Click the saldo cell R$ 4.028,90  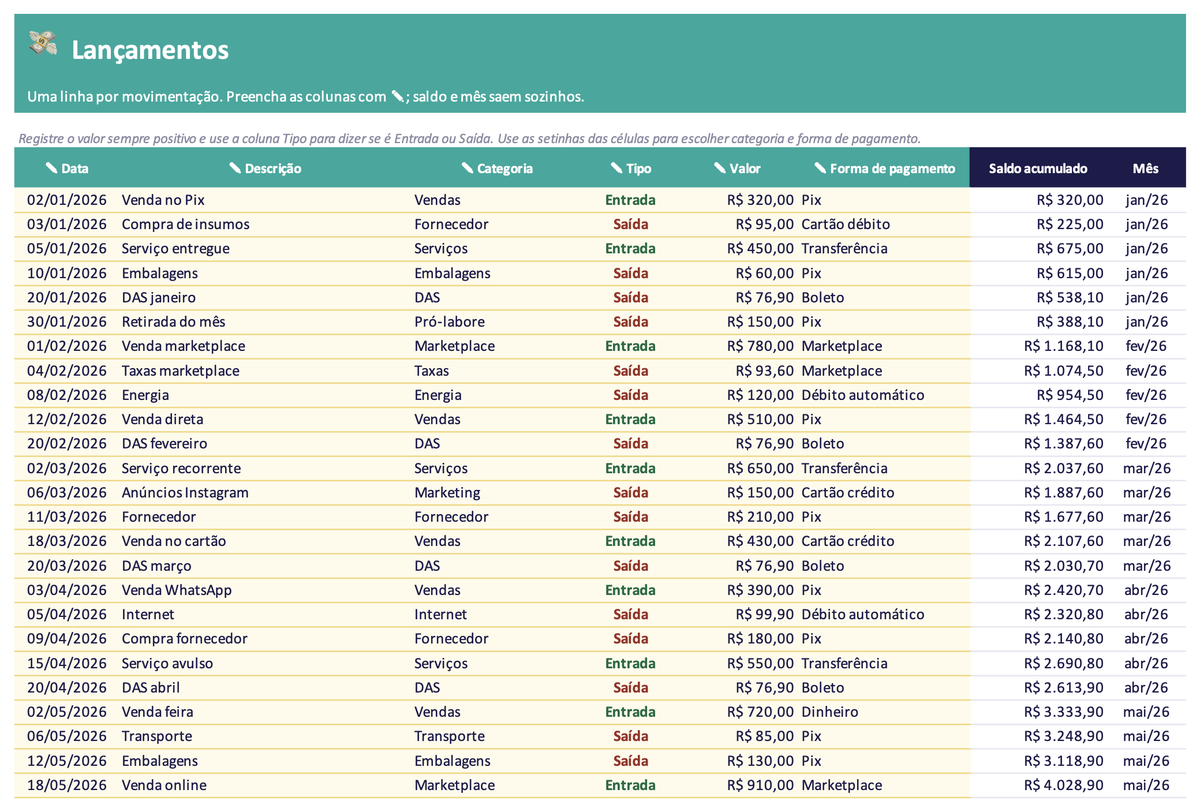[x=1038, y=785]
